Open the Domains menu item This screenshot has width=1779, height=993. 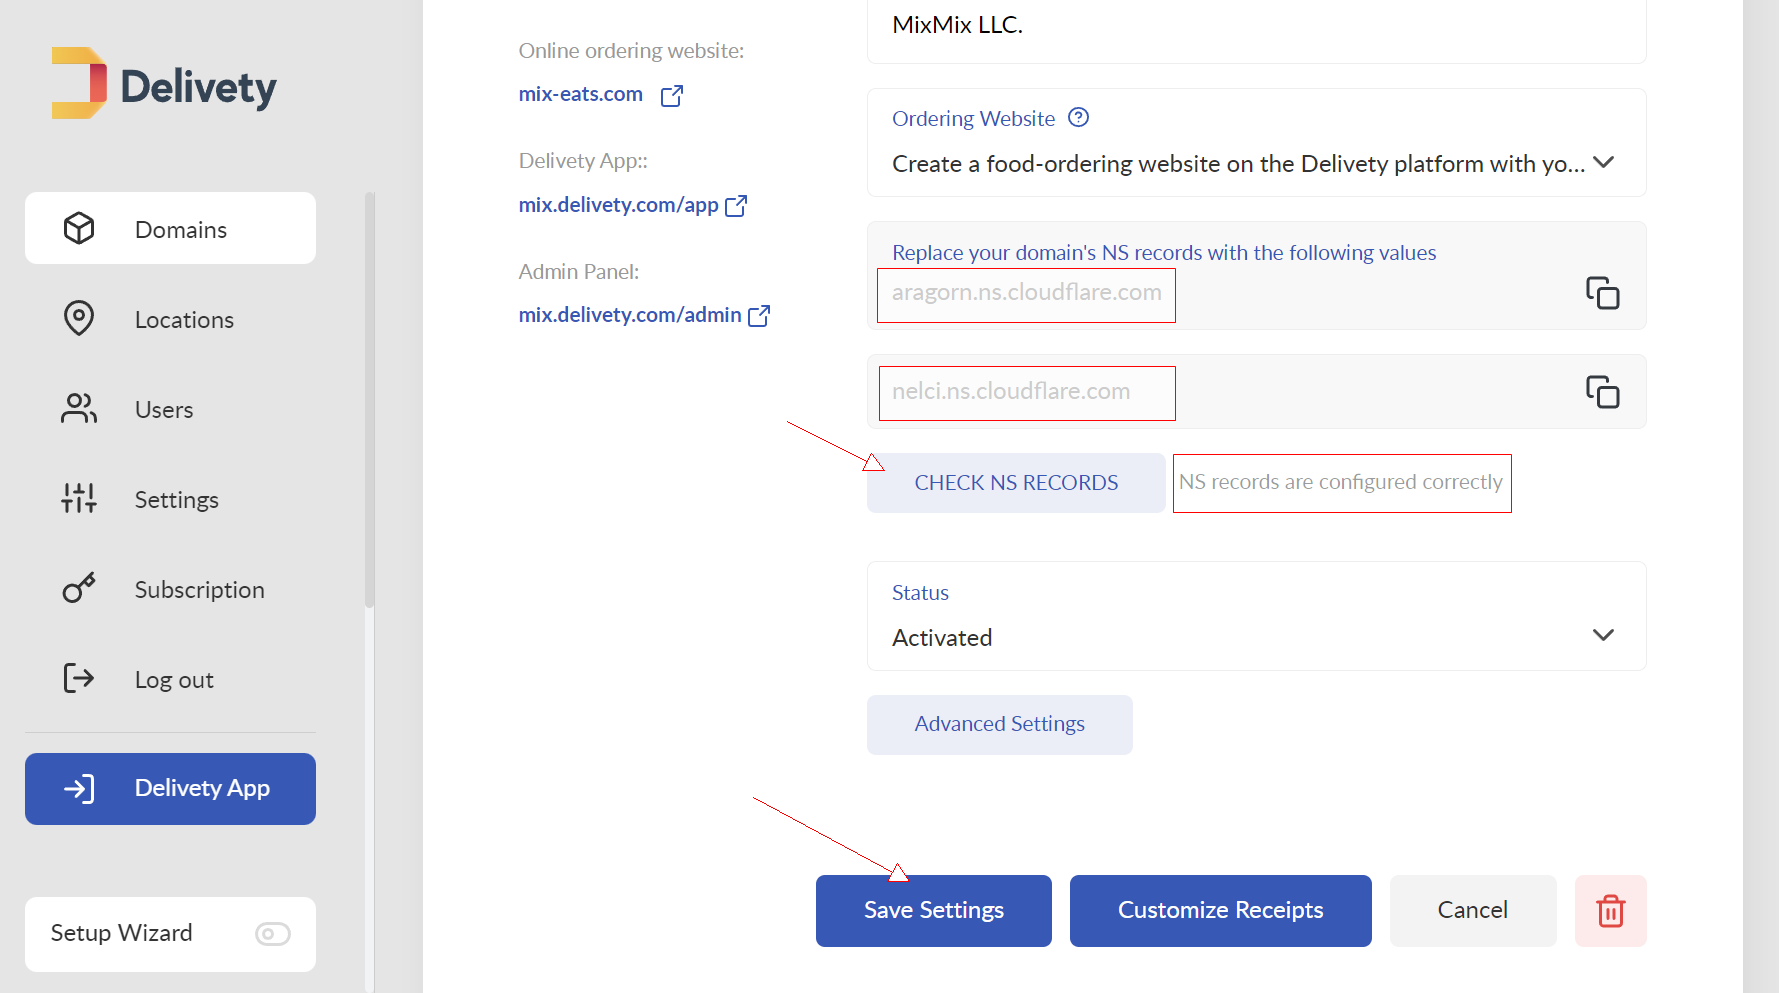click(170, 229)
